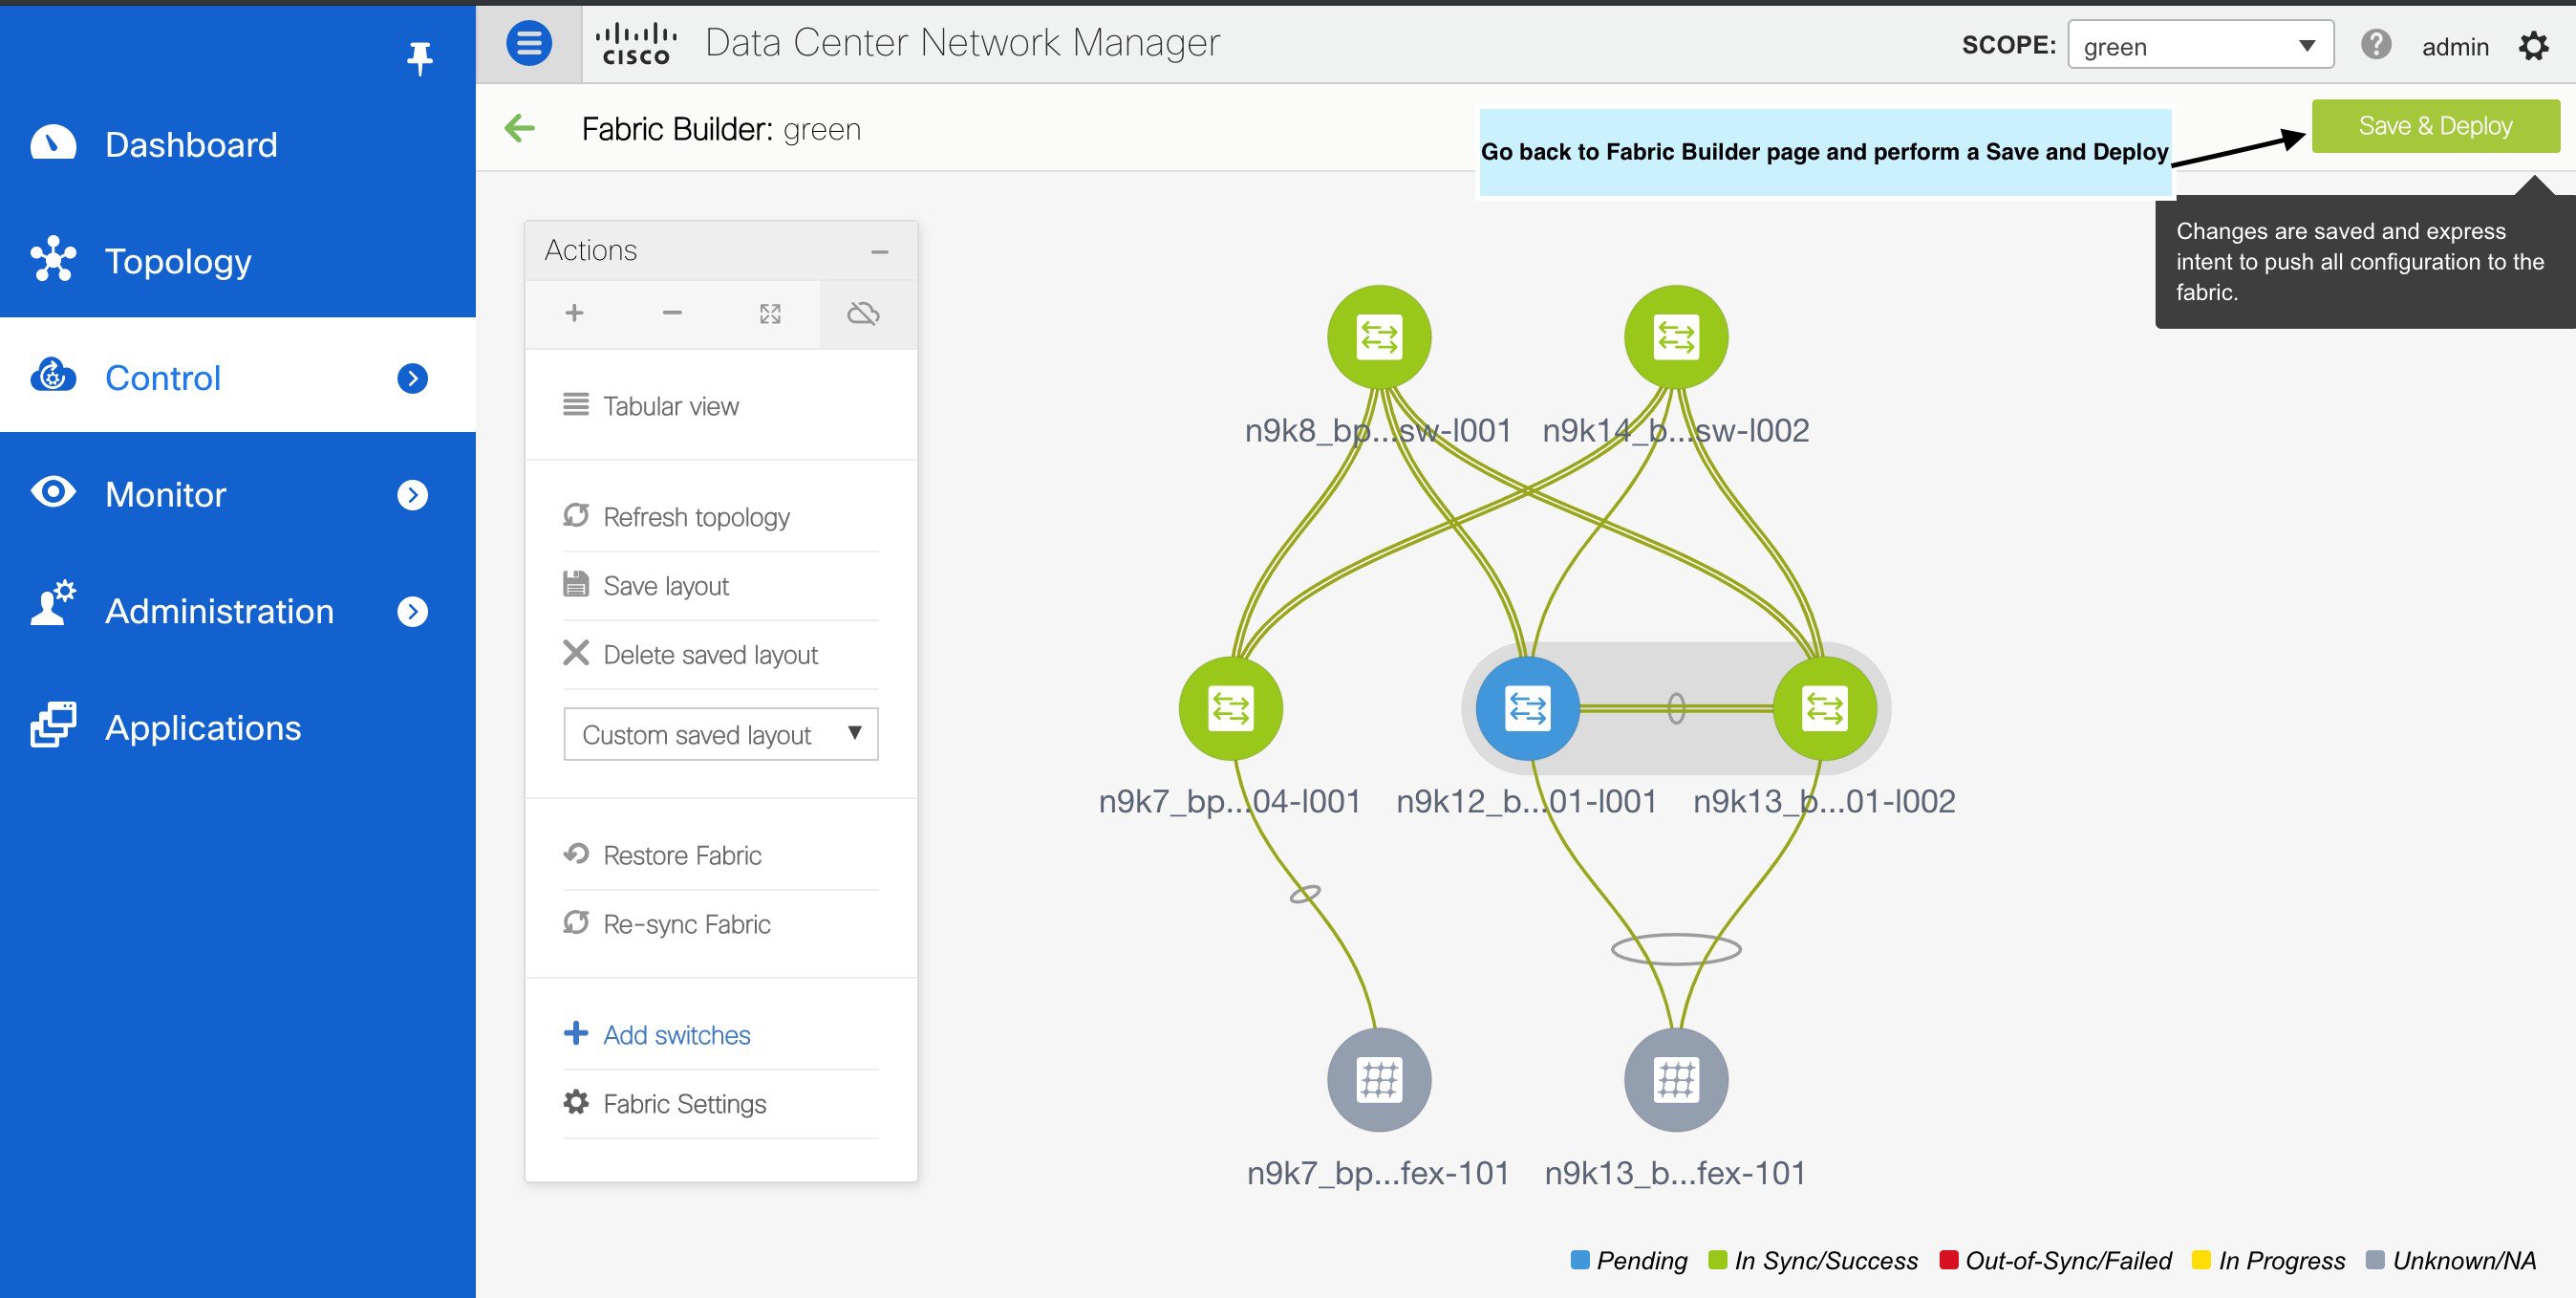Select leaf switch n9k7_bp...04-l001 node
The height and width of the screenshot is (1298, 2576).
(1231, 708)
